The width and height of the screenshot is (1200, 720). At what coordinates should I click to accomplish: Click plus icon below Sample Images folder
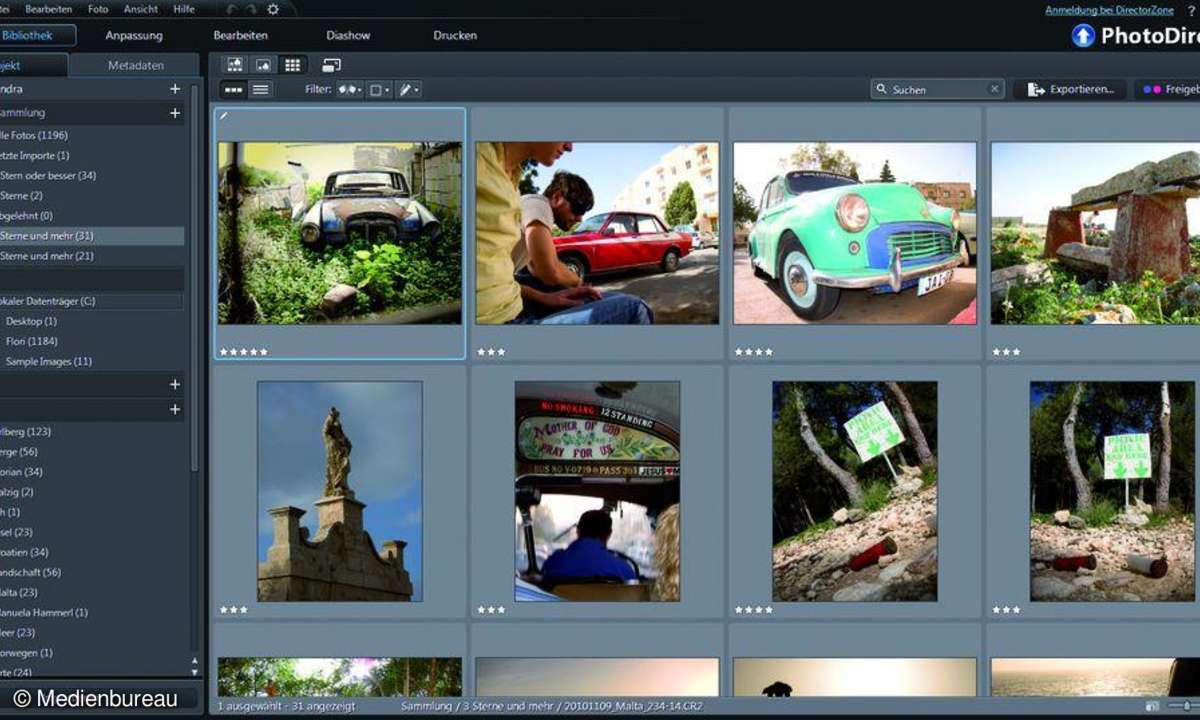click(x=175, y=384)
